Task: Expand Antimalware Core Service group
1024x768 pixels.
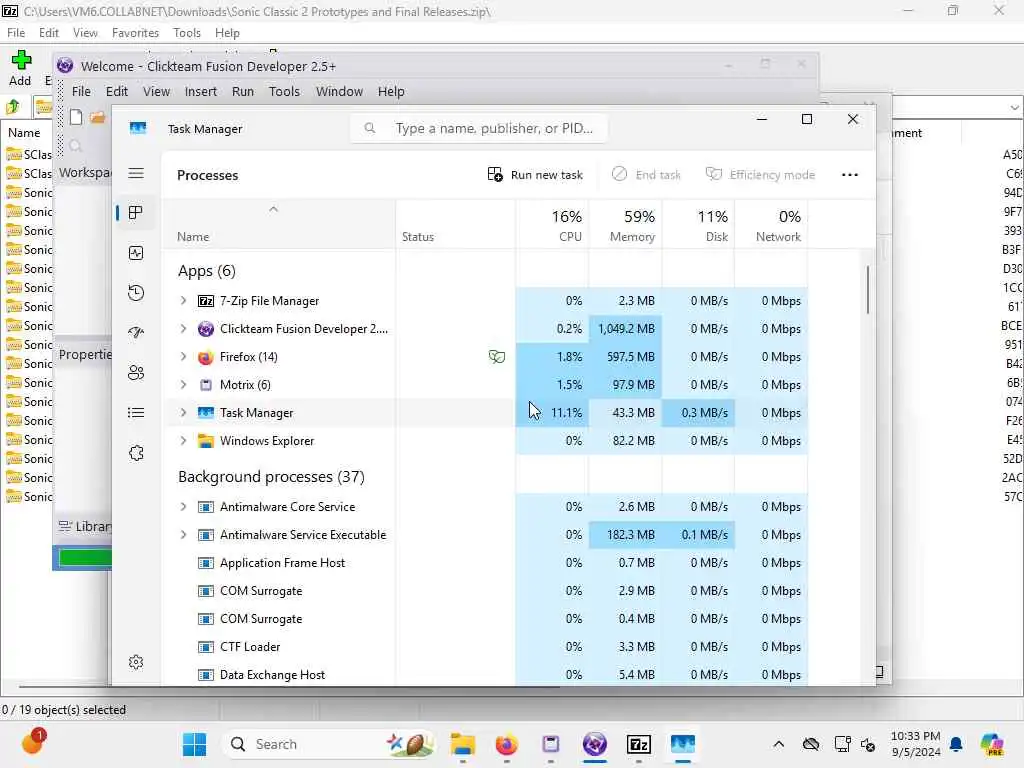Action: point(184,507)
